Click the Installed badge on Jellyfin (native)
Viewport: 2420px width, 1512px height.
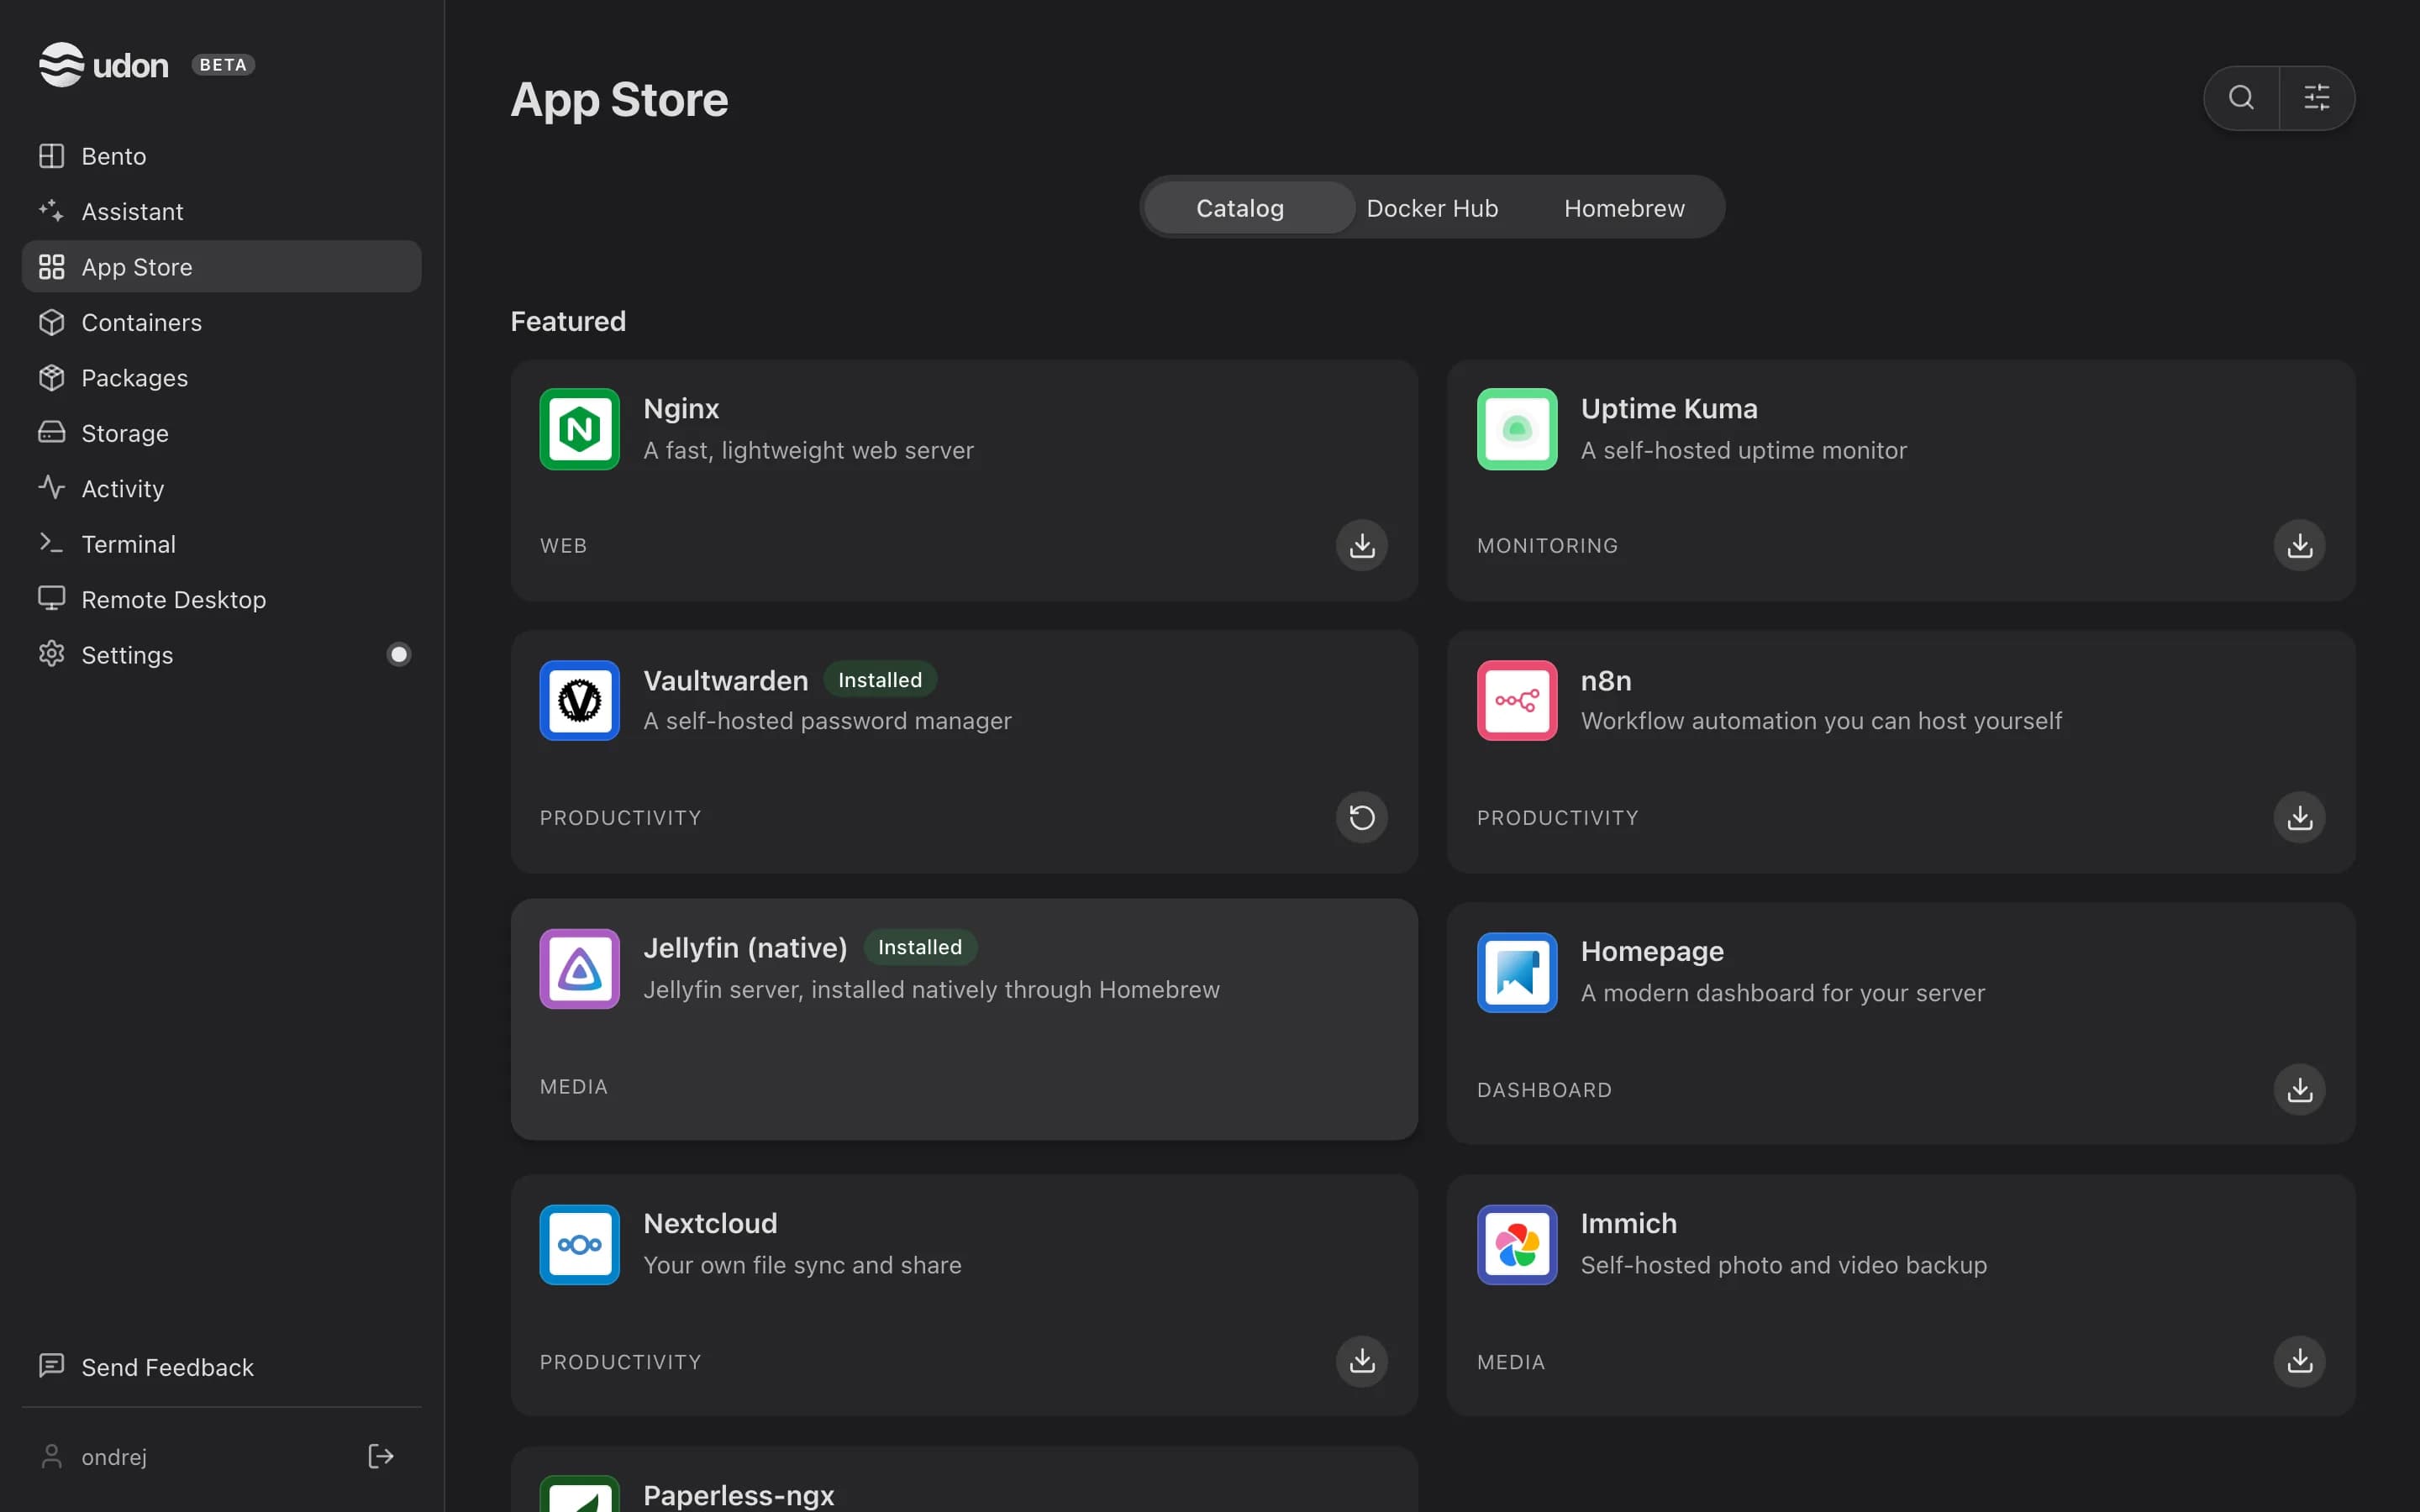tap(920, 947)
